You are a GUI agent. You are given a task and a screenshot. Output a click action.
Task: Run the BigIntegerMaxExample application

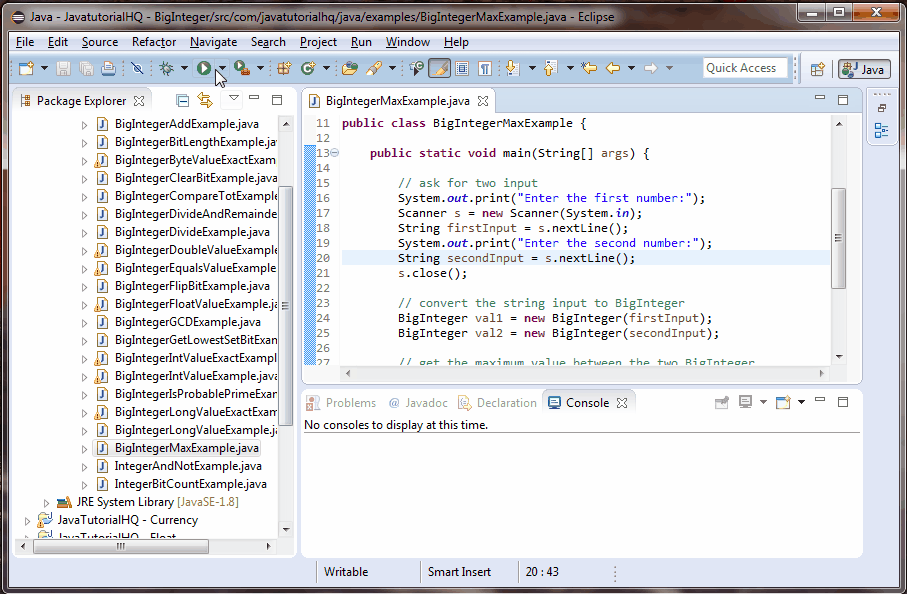pos(203,68)
